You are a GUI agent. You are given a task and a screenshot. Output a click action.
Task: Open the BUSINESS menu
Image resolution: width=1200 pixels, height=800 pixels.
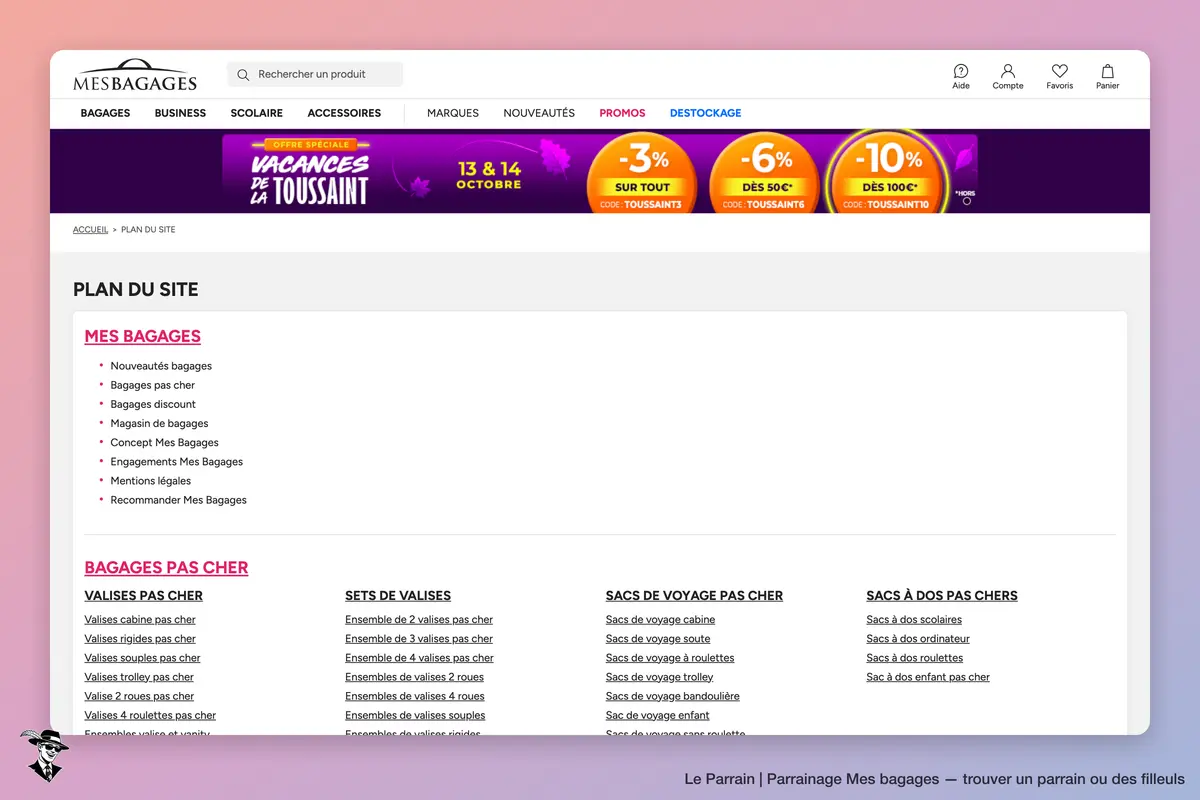180,113
